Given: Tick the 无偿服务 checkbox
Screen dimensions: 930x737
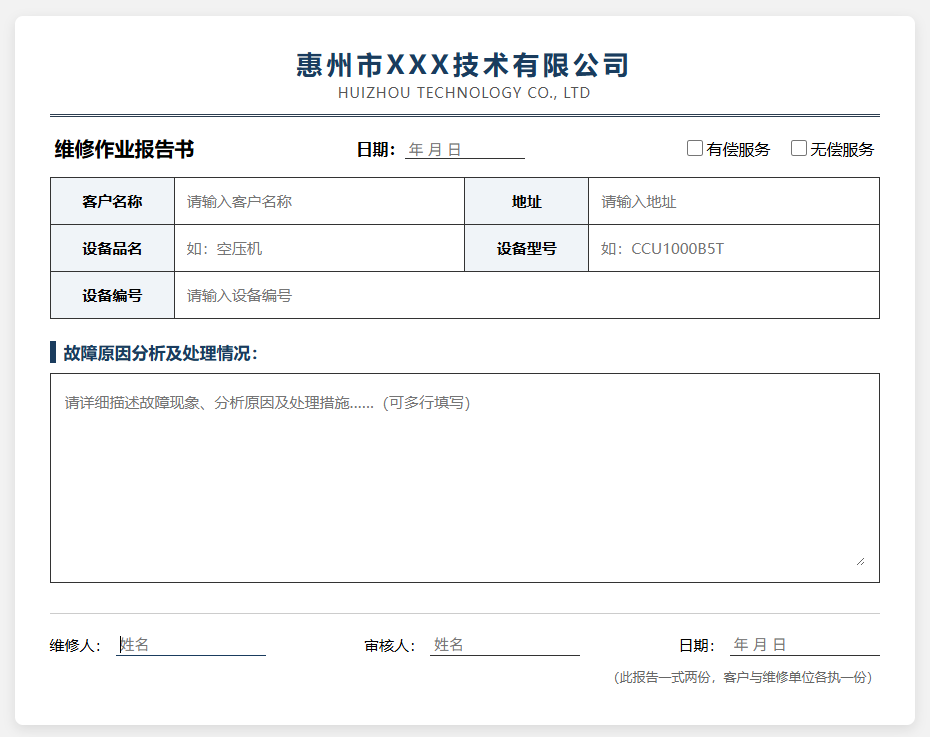Looking at the screenshot, I should click(x=799, y=148).
